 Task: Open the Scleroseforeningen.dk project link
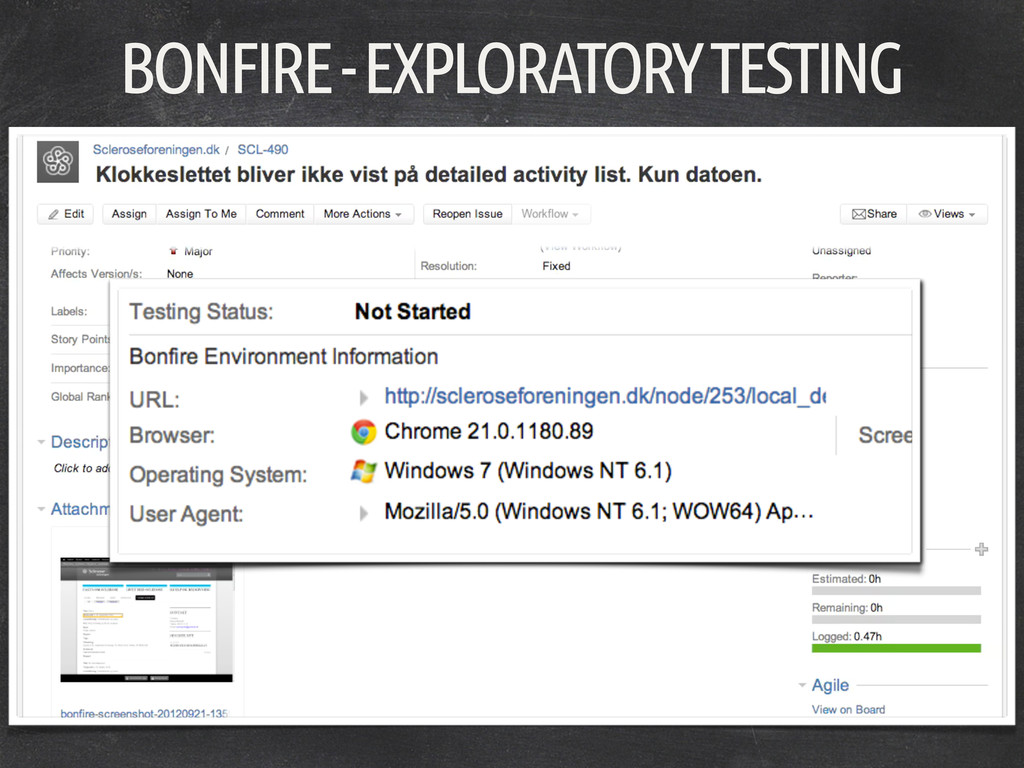pyautogui.click(x=156, y=150)
